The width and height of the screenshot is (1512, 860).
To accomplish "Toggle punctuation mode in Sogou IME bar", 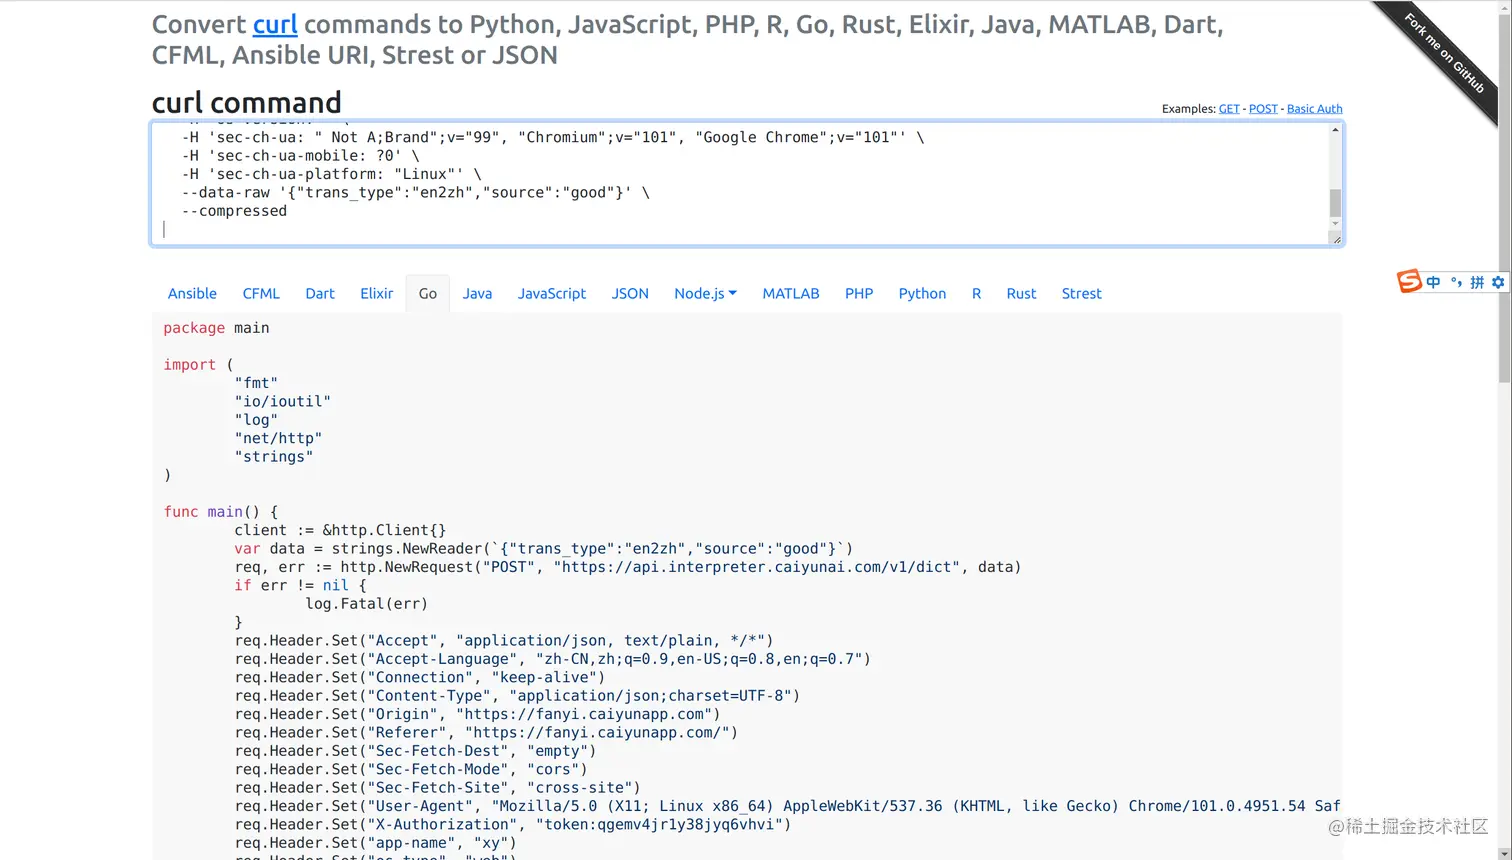I will 1455,282.
